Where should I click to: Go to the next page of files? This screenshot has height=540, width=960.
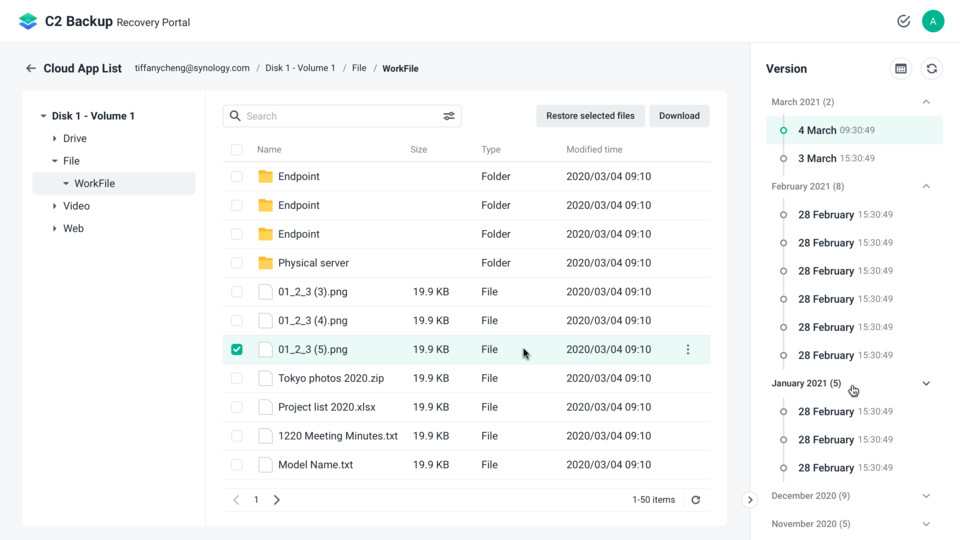[277, 500]
